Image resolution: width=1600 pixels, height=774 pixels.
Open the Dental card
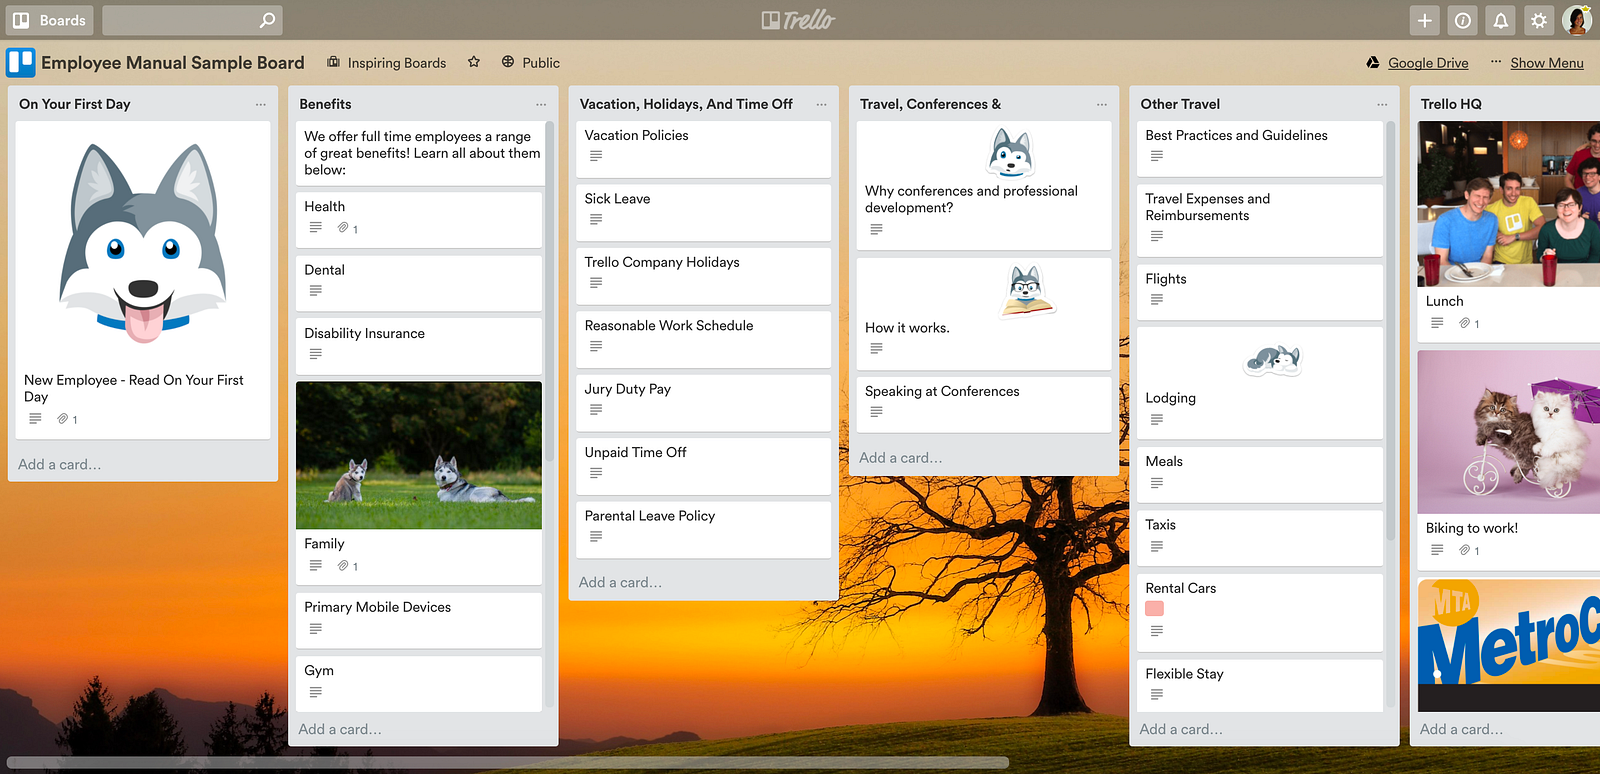[419, 282]
